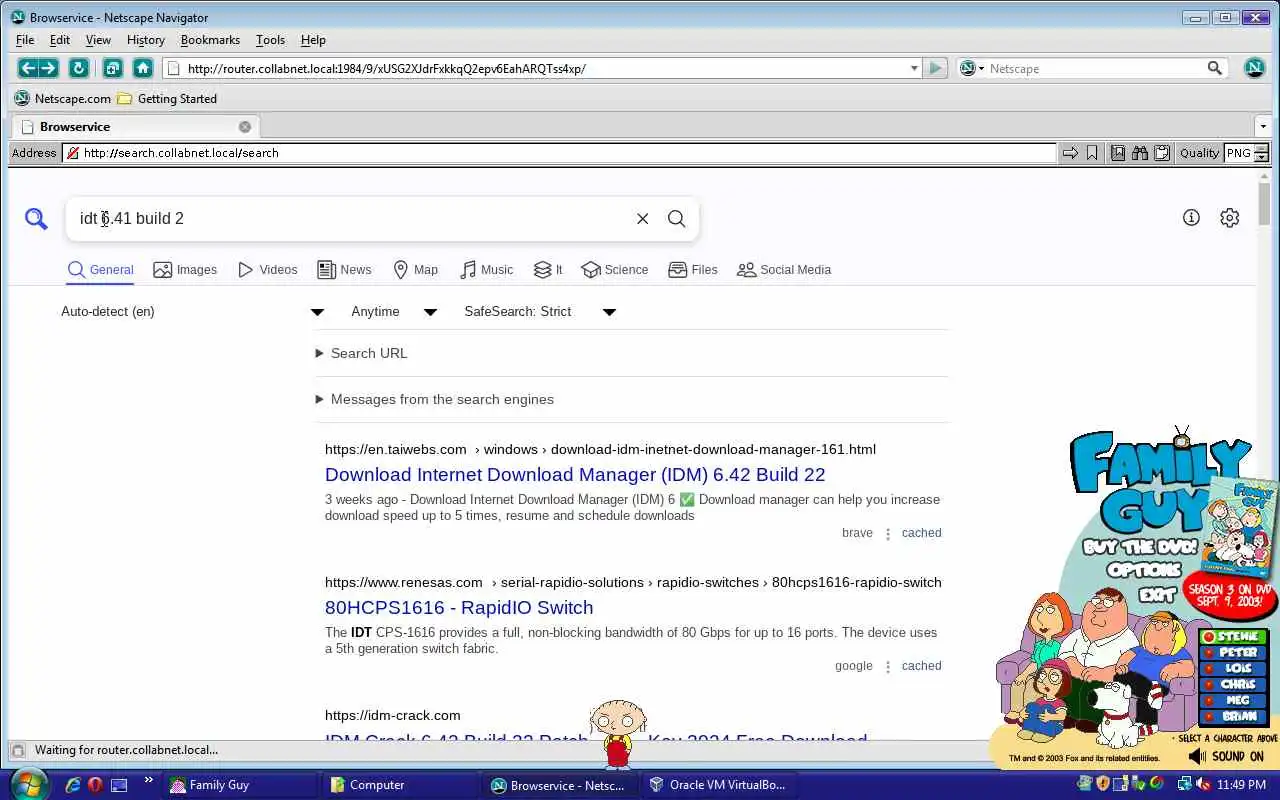Open the Anytime time range dropdown
This screenshot has width=1280, height=800.
tap(394, 312)
